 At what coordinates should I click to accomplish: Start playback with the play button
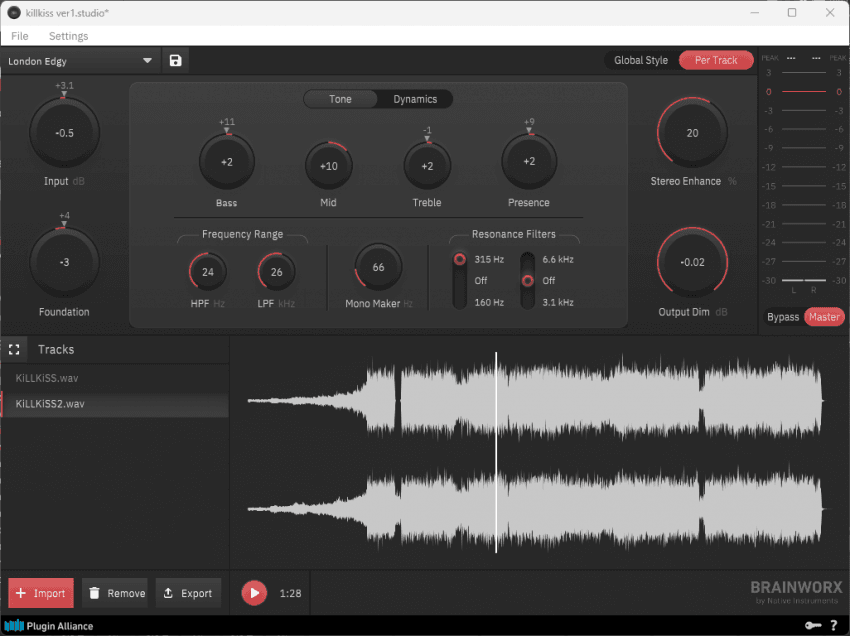(x=254, y=593)
